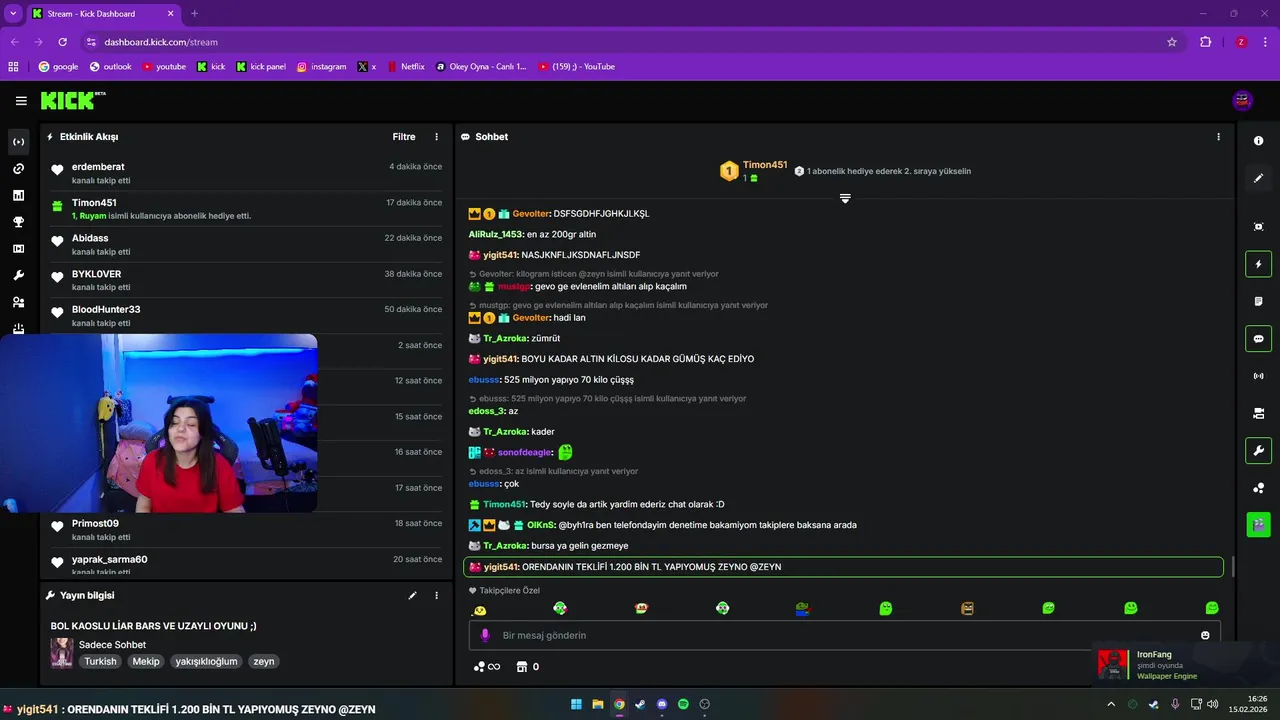Click the pencil edit icon in right sidebar
Screen dimensions: 1280x720
pos(1258,178)
